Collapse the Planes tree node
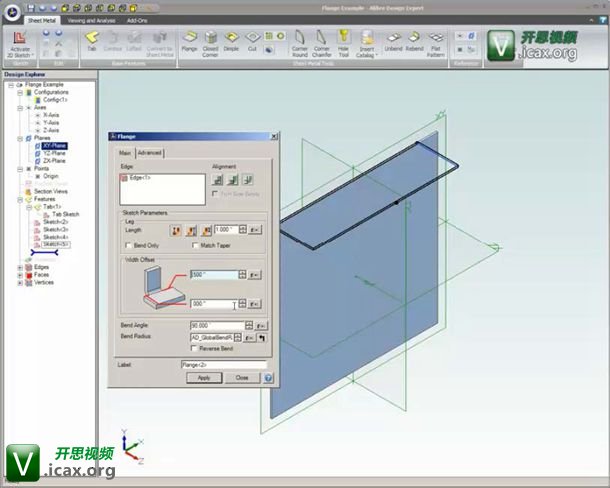 (x=20, y=139)
